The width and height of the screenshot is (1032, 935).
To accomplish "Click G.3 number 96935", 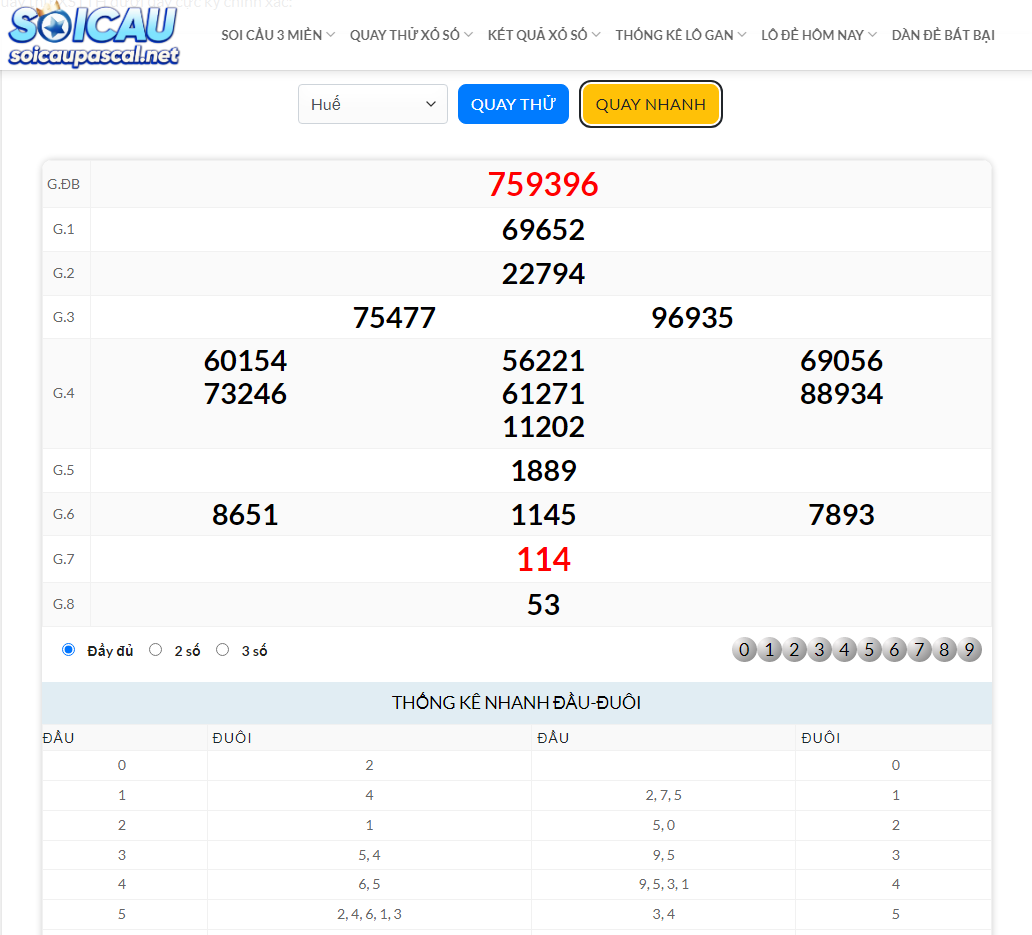I will click(692, 318).
